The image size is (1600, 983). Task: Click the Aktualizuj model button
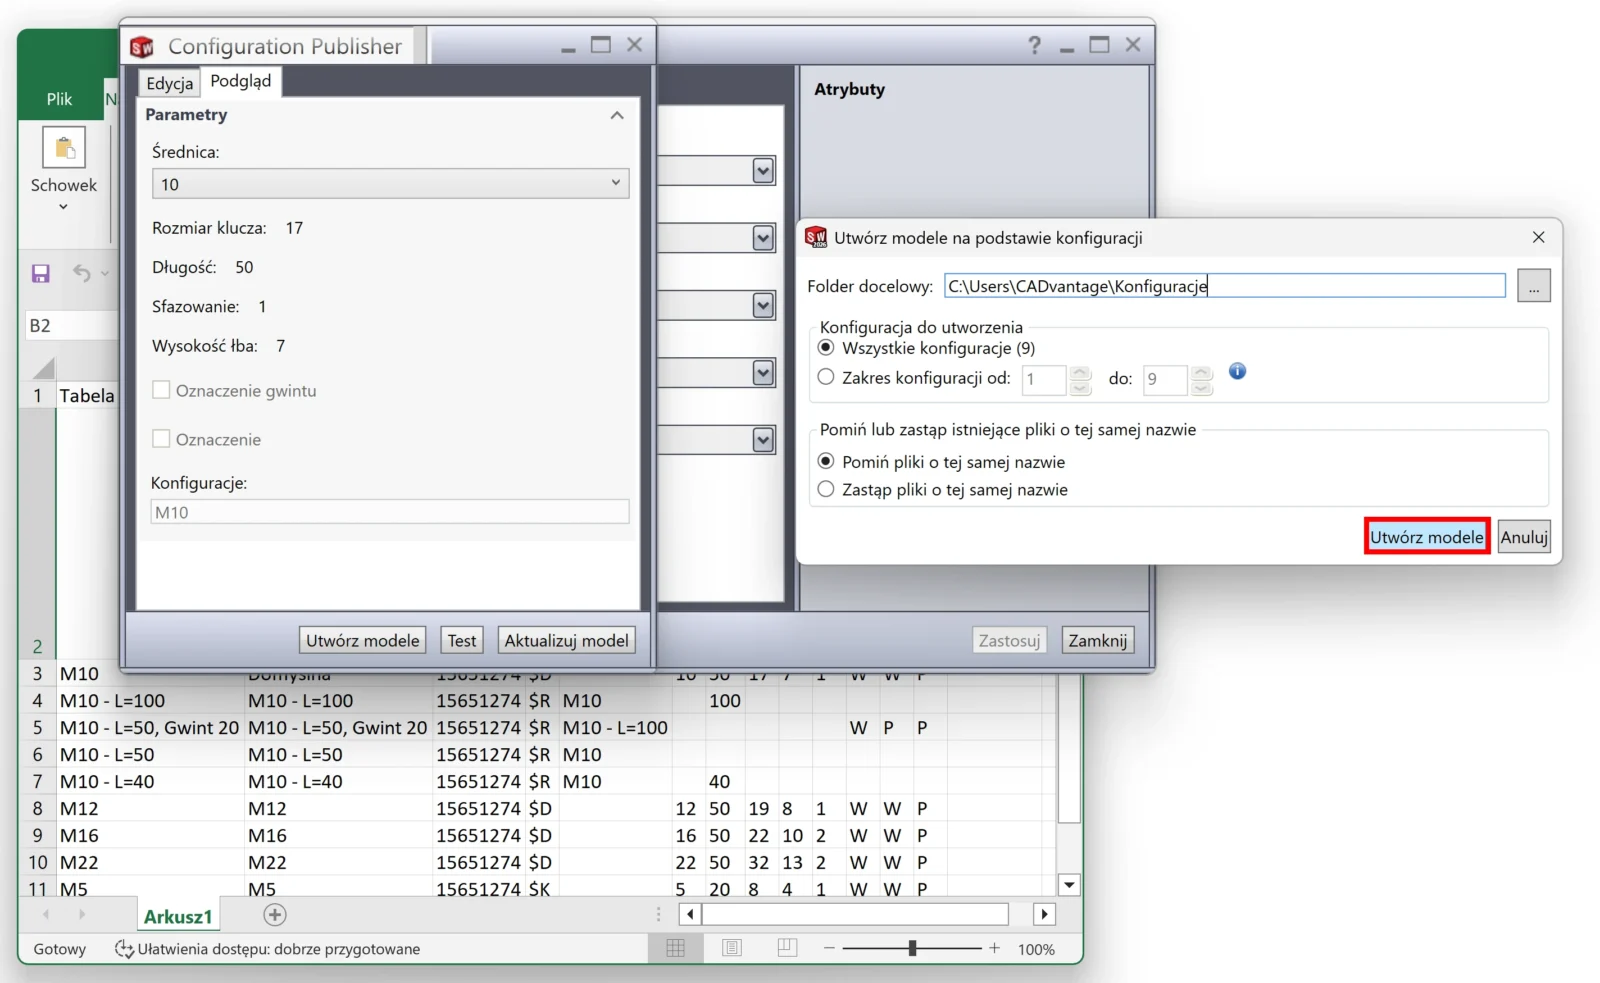(567, 640)
